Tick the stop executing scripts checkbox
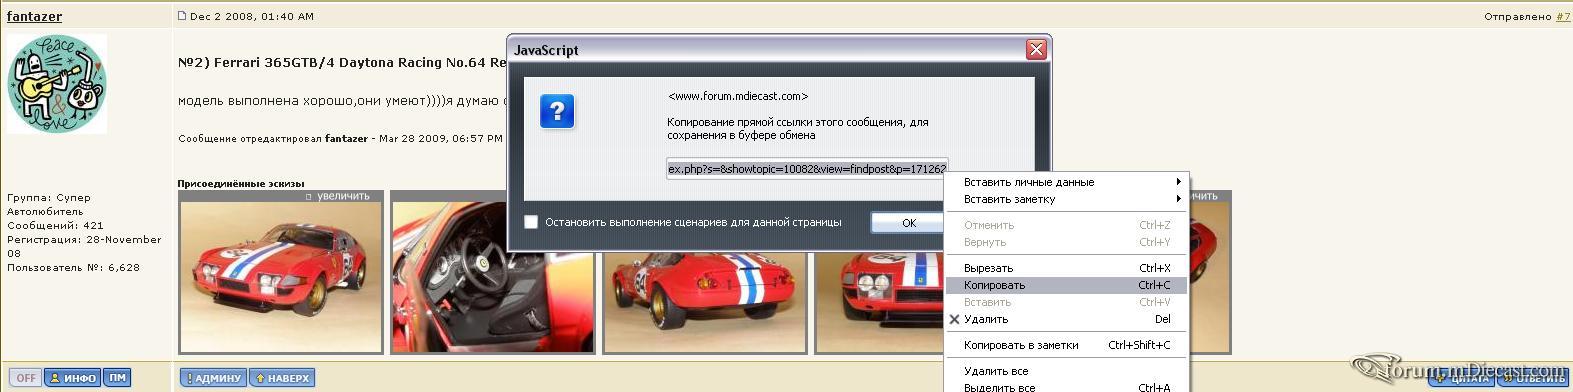This screenshot has width=1573, height=392. tap(531, 222)
